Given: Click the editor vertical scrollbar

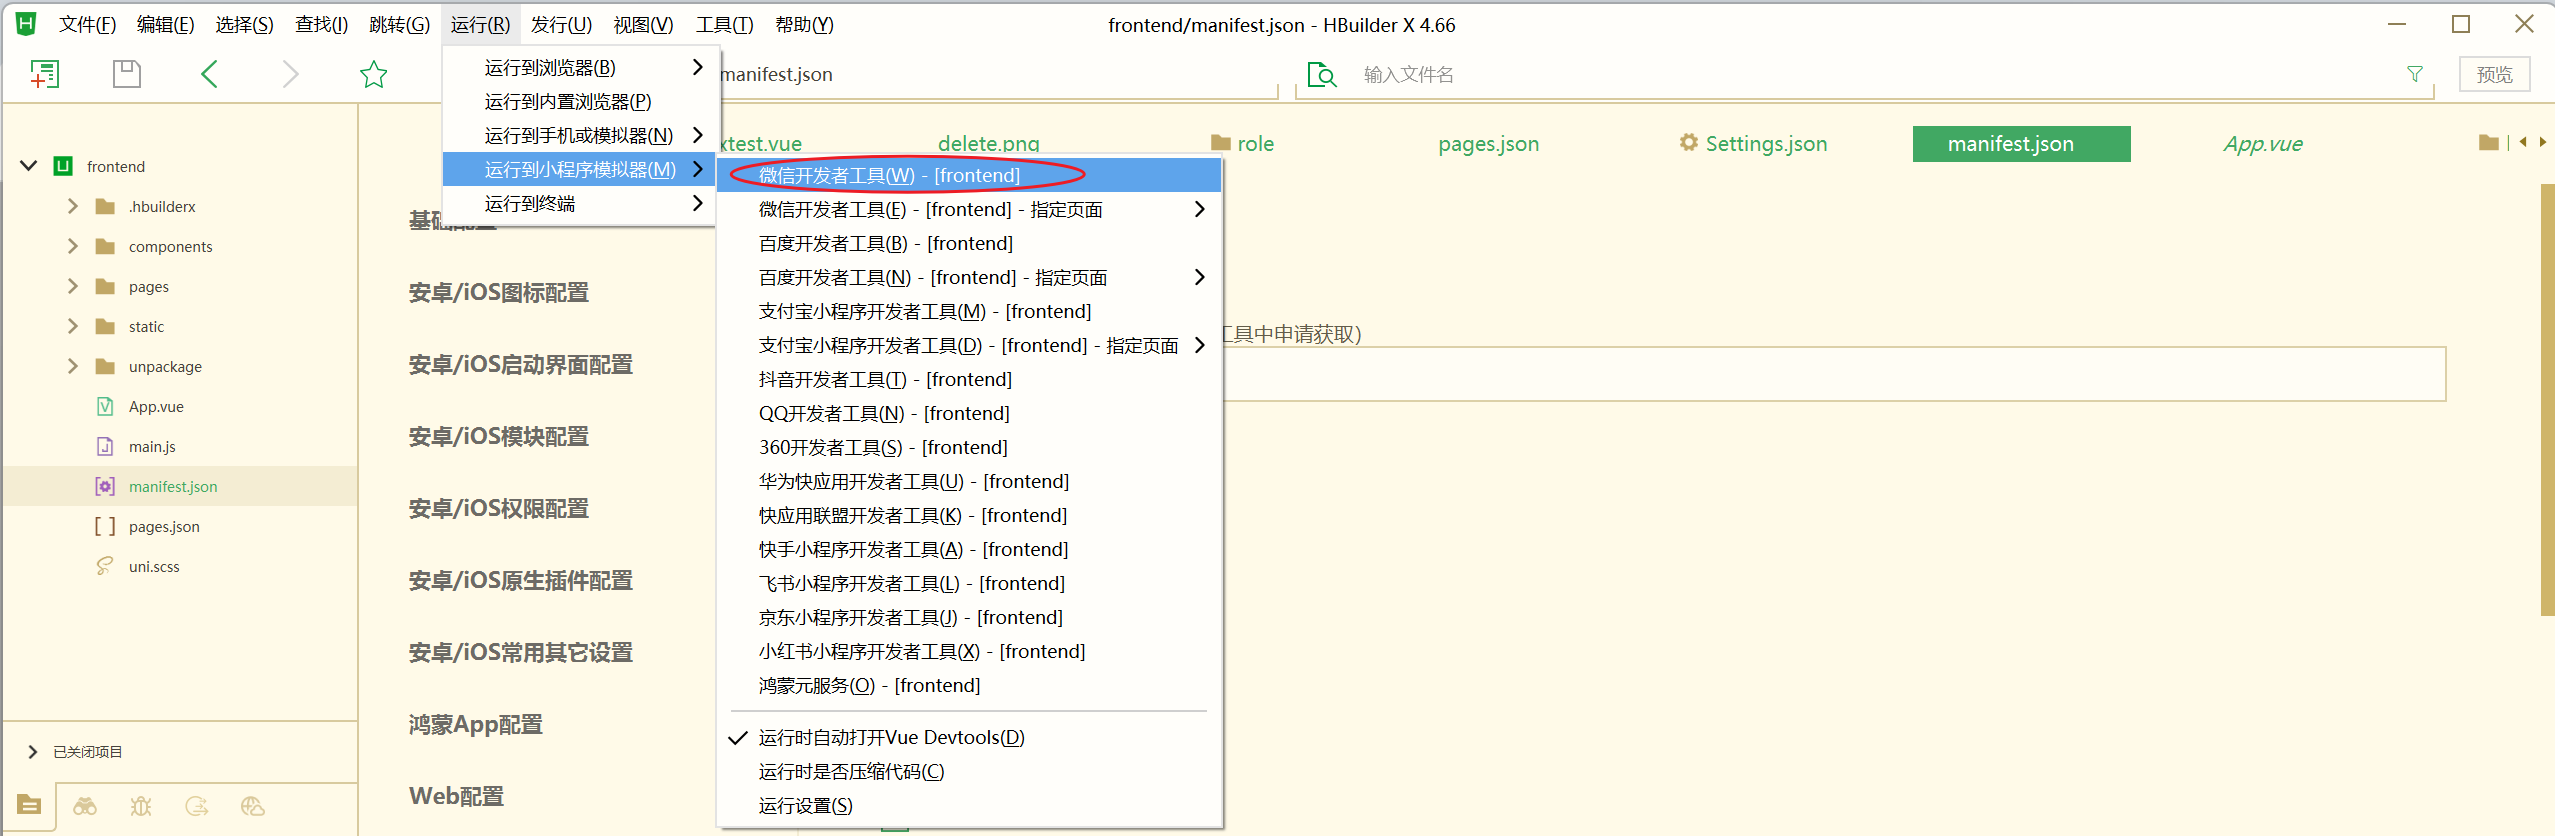Looking at the screenshot, I should point(2547,400).
